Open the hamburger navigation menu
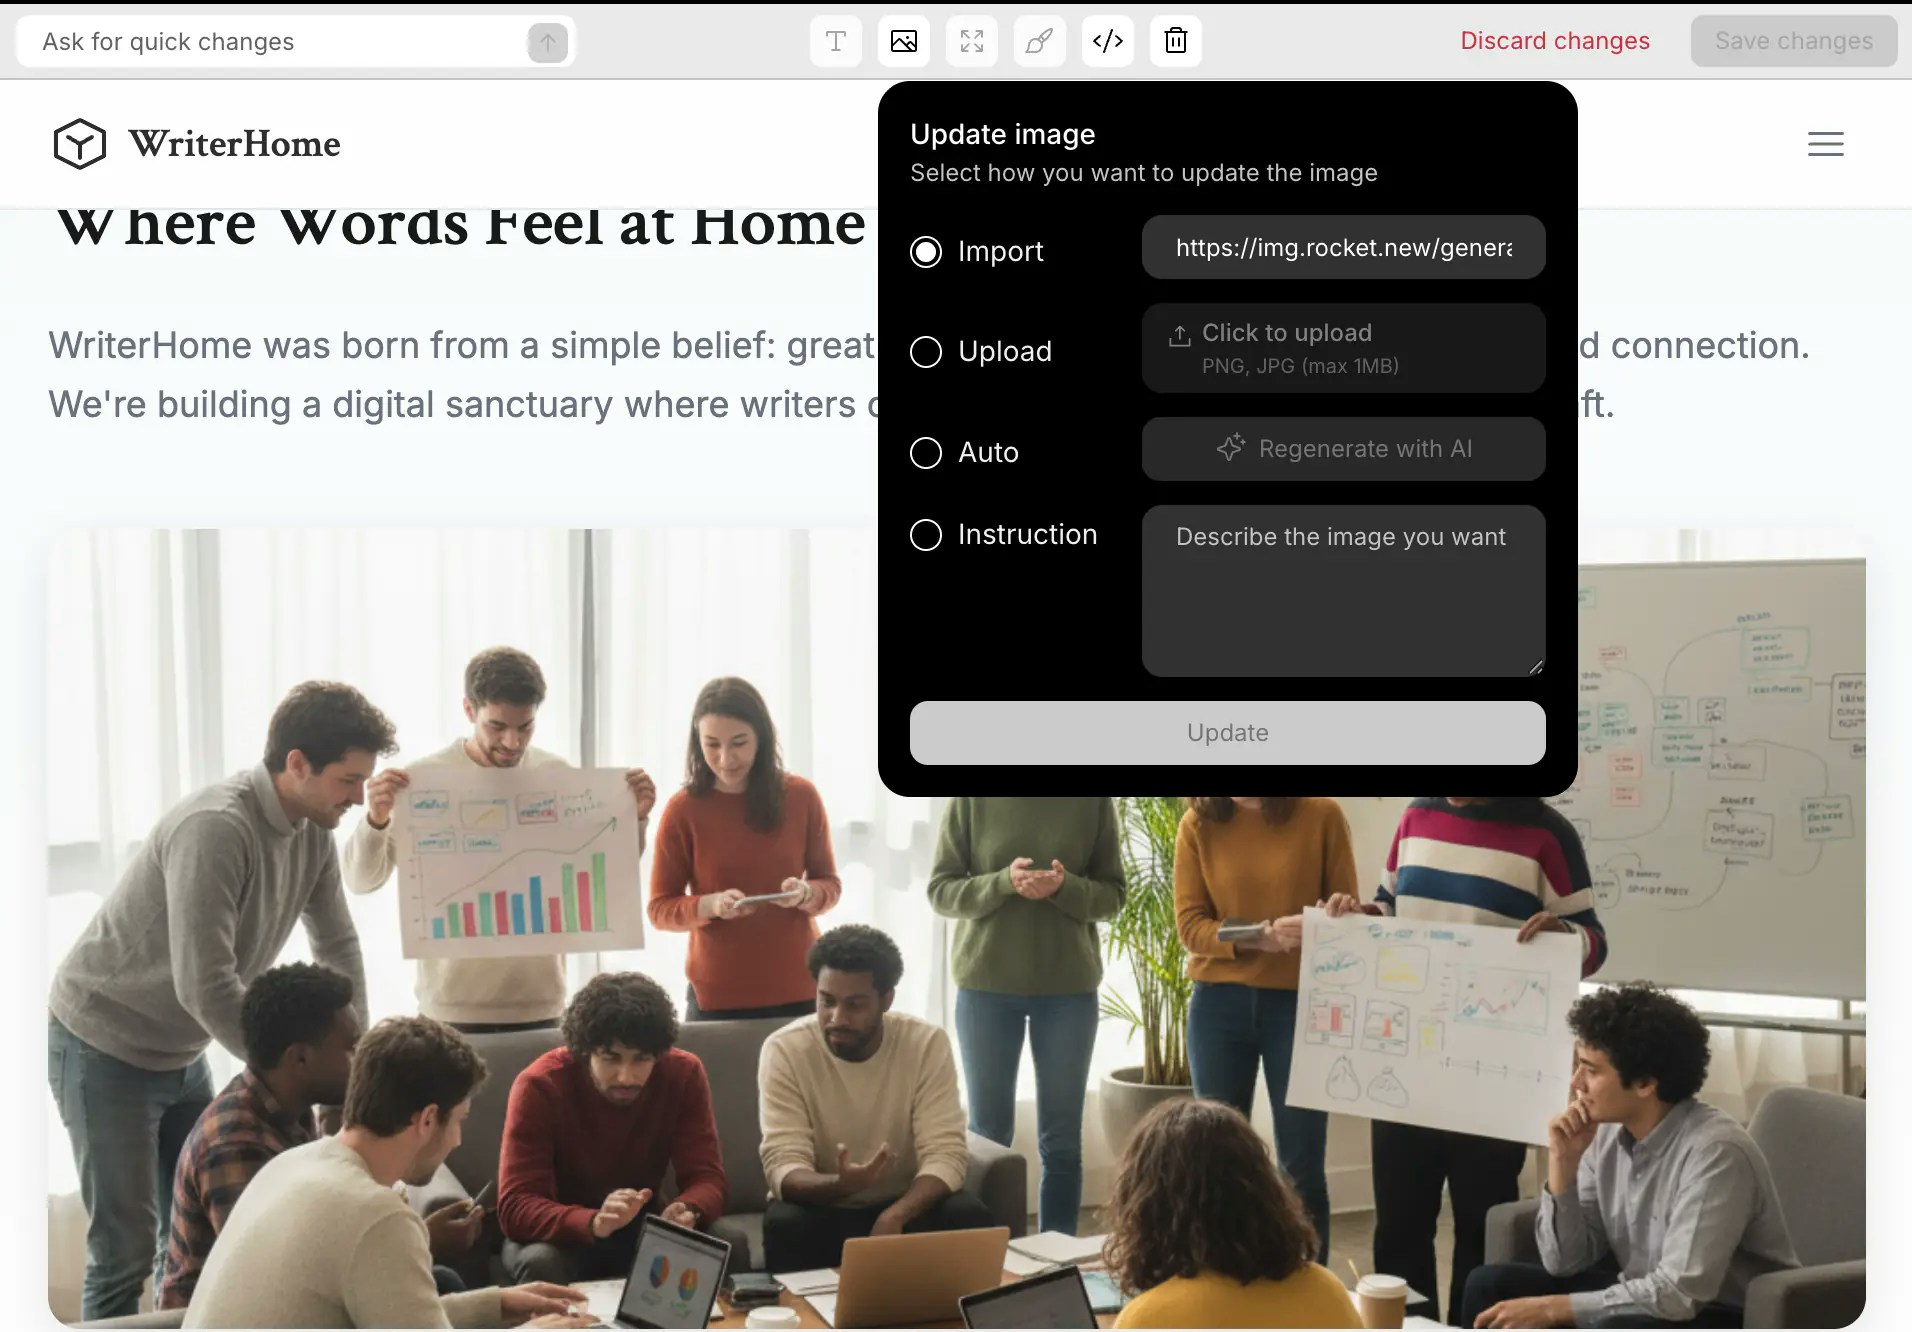This screenshot has height=1332, width=1912. 1825,143
